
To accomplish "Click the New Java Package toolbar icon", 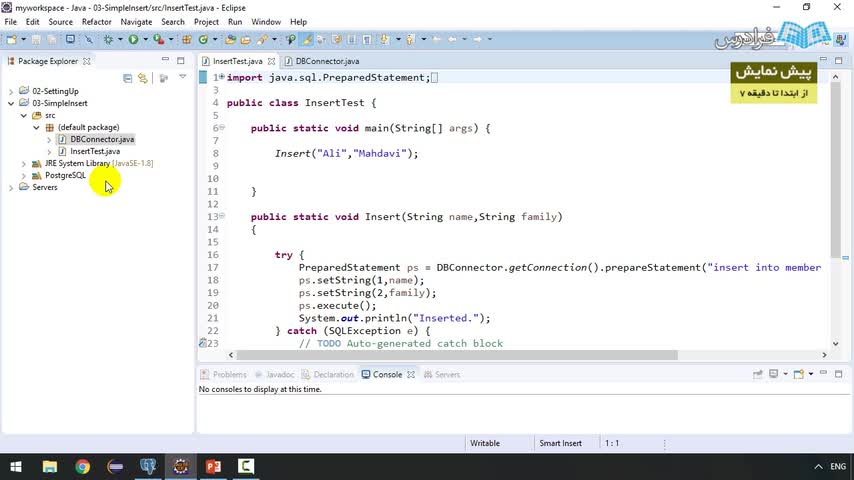I will [x=187, y=39].
